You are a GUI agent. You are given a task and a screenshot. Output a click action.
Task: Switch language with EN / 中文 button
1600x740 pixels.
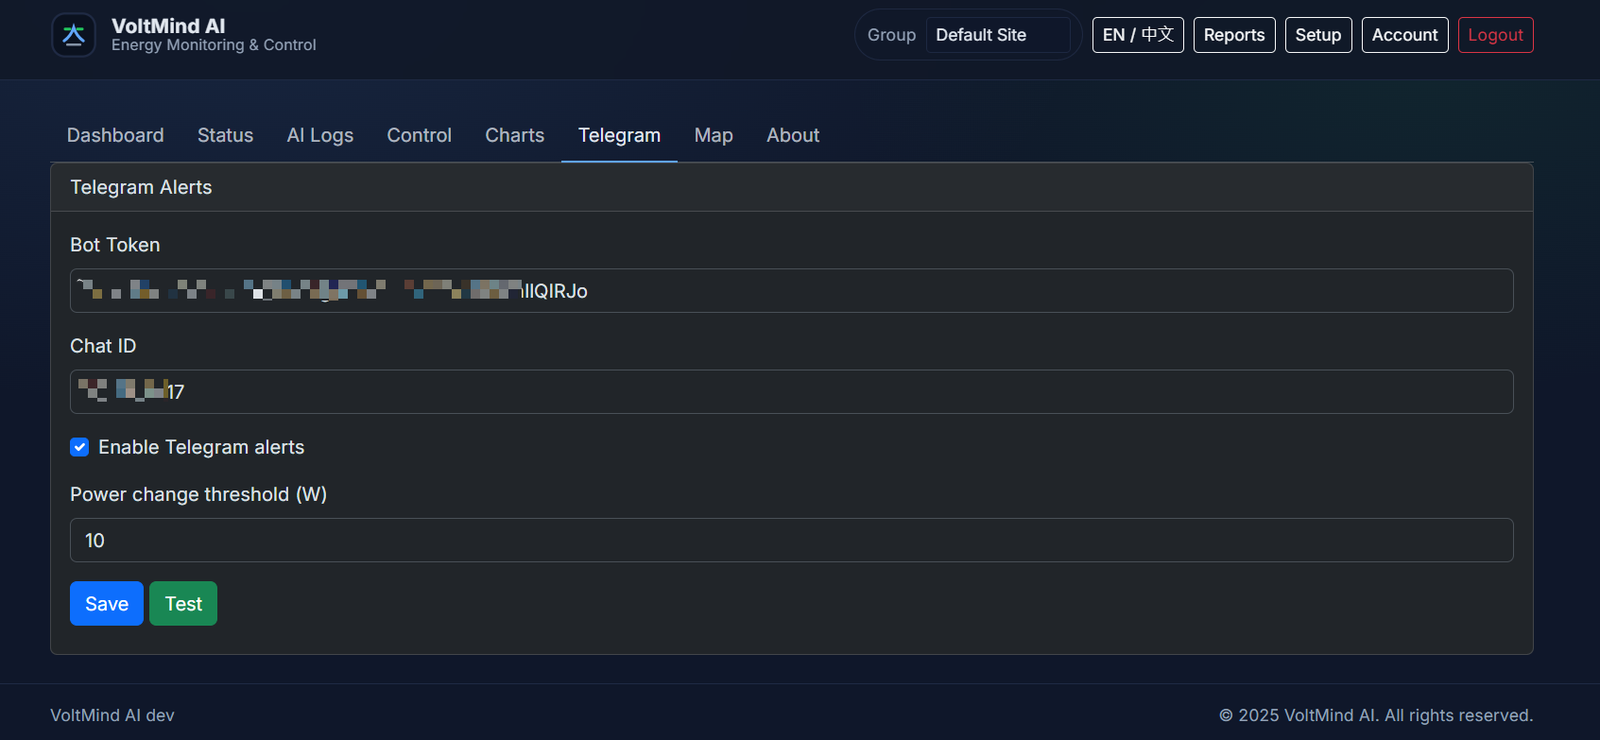[1137, 35]
